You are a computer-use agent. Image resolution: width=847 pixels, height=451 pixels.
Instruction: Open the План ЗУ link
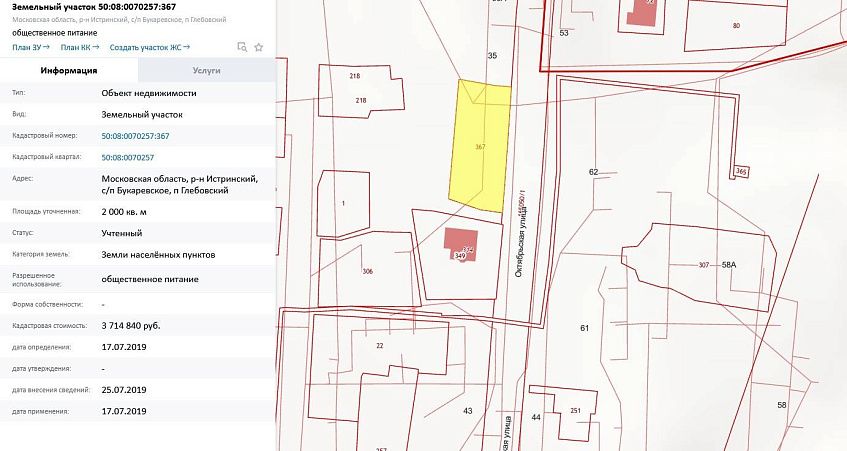click(x=30, y=47)
